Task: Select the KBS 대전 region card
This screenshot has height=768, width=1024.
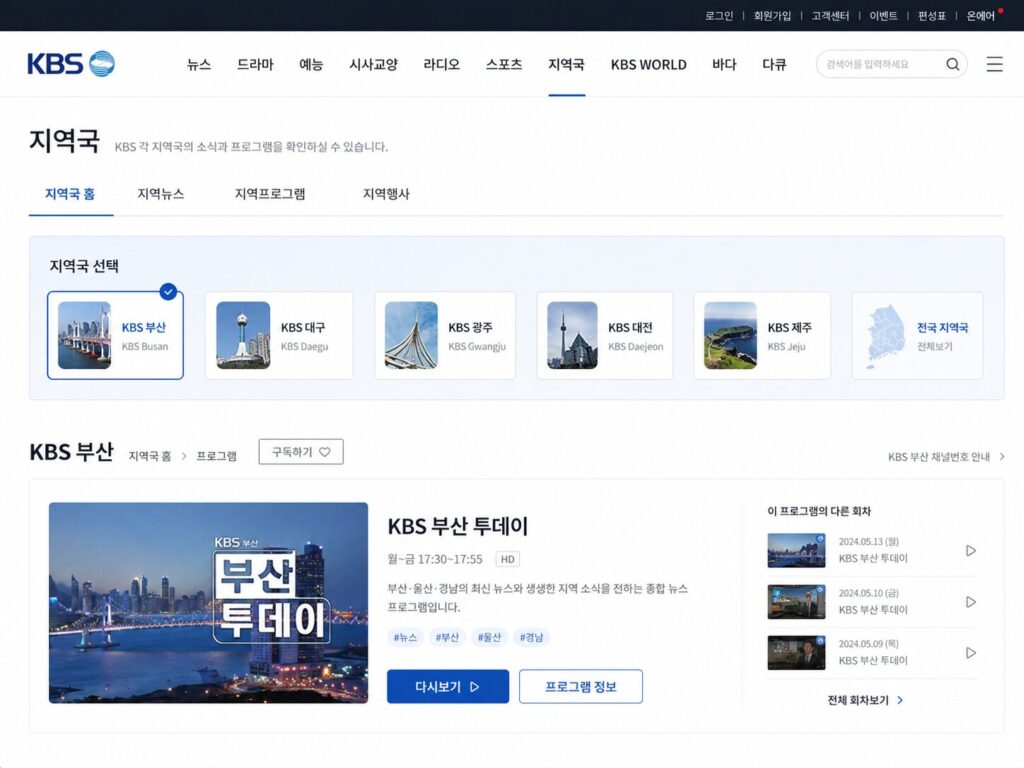Action: pos(605,336)
